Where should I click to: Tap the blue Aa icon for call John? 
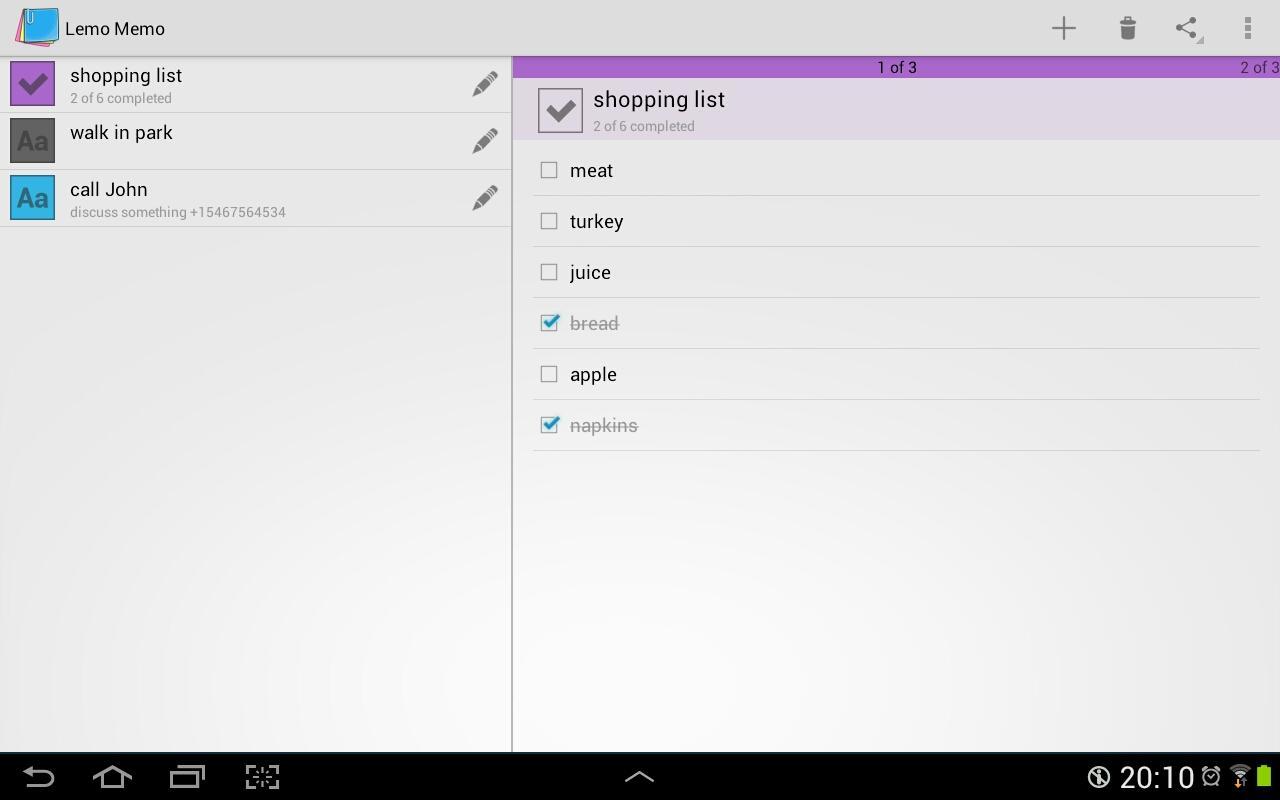coord(32,198)
